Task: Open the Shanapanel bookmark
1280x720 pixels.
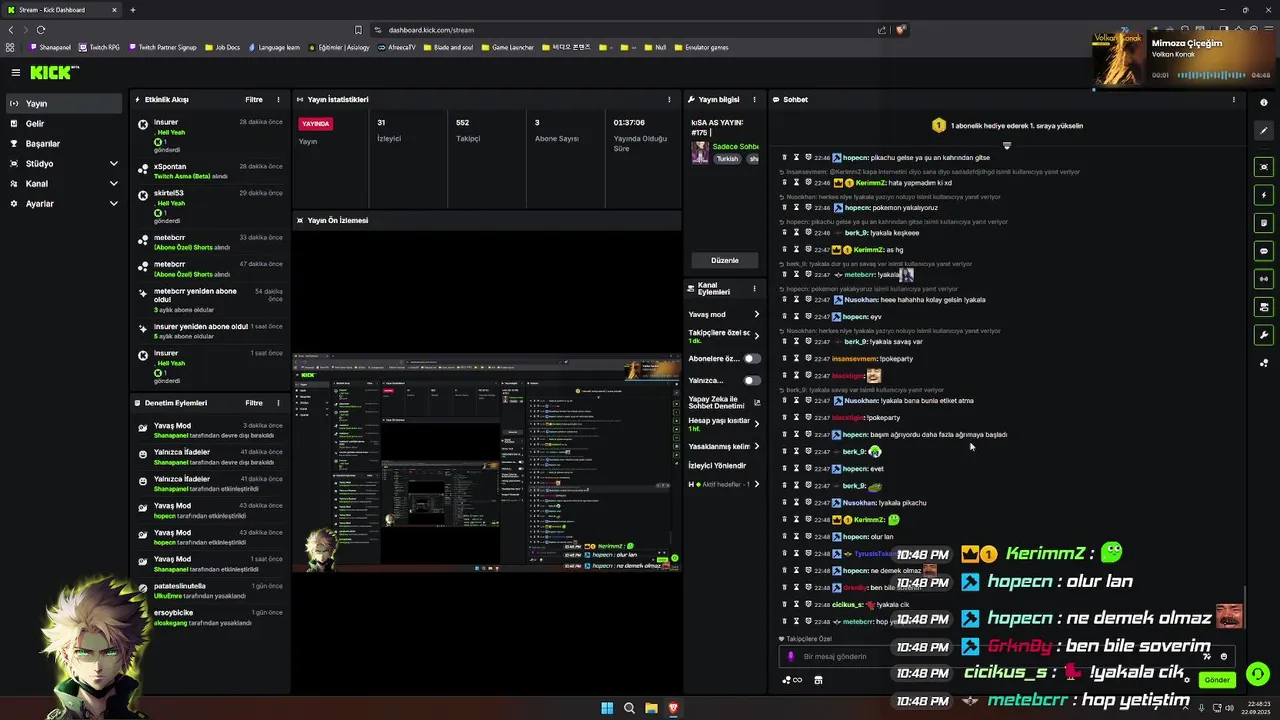Action: [x=51, y=47]
